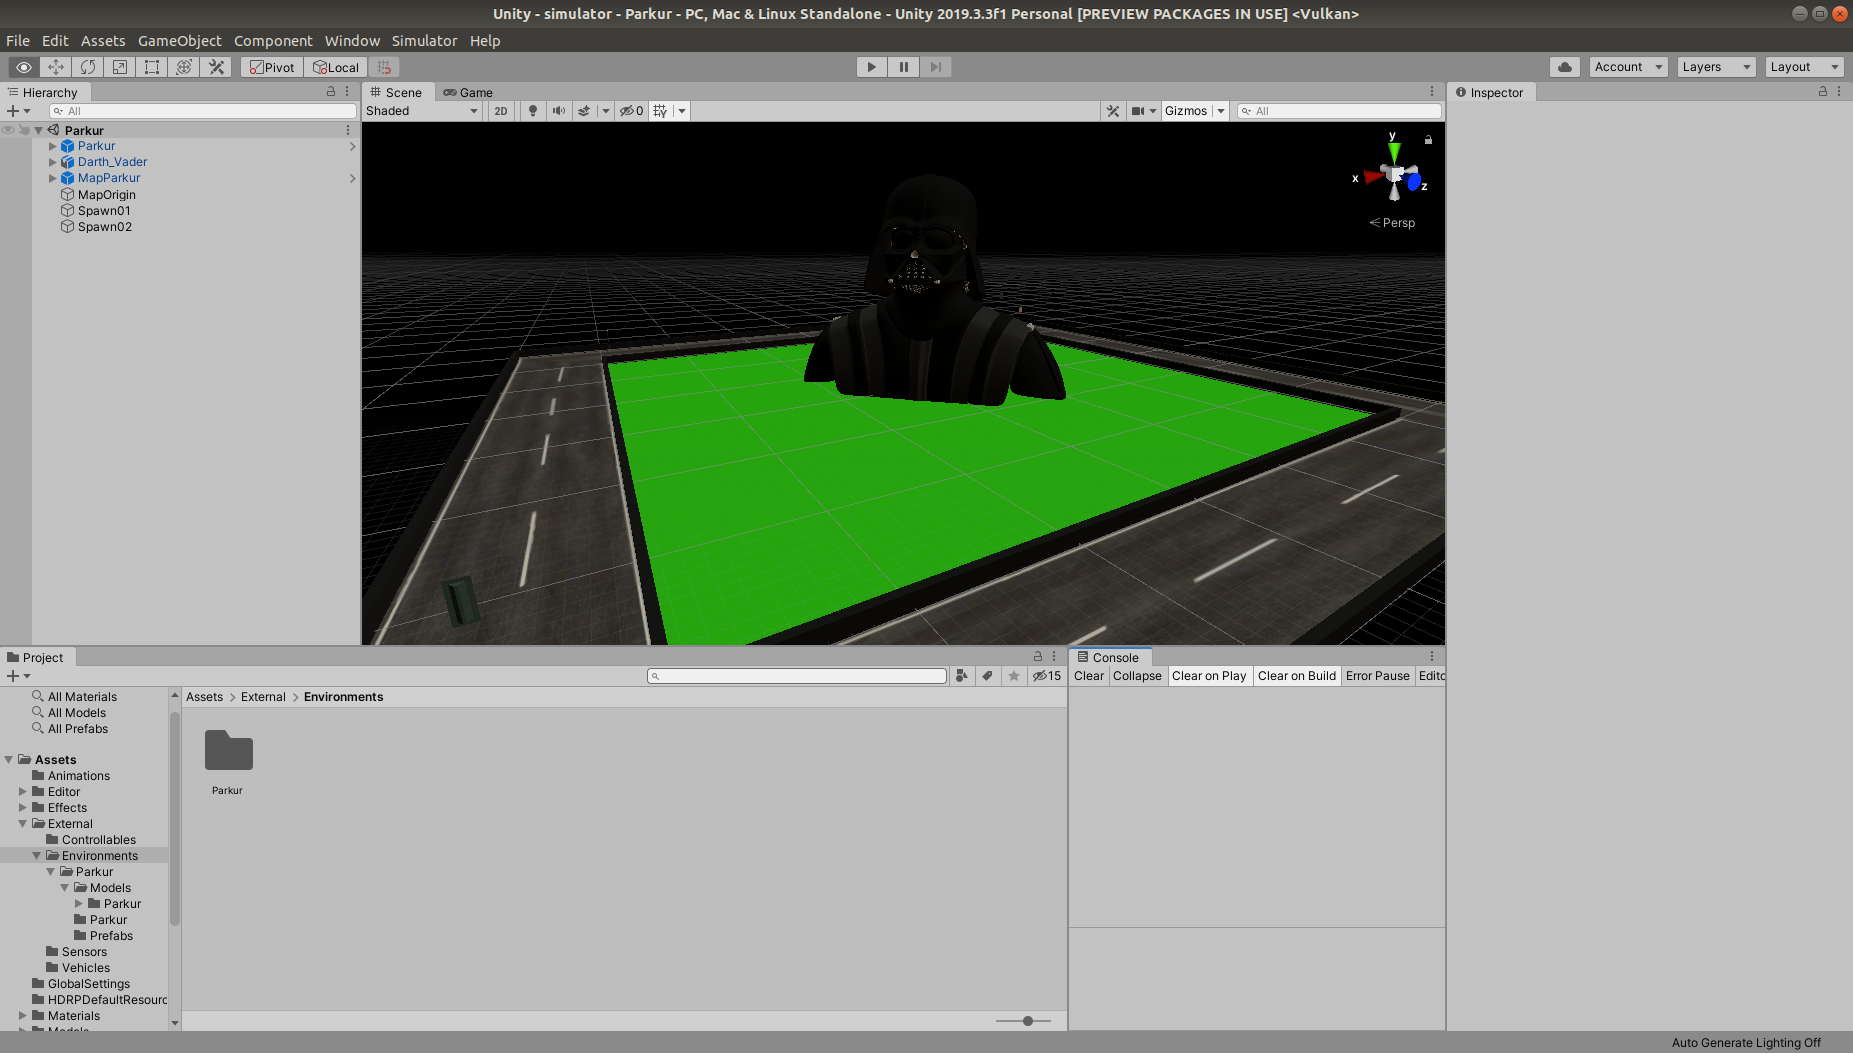Lock the Hierarchy panel
The height and width of the screenshot is (1053, 1853).
tap(331, 91)
